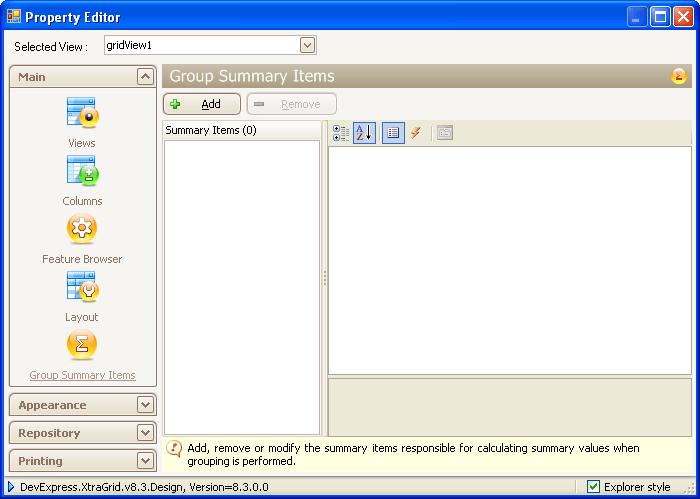The width and height of the screenshot is (700, 499).
Task: Click the Feature Browser label
Action: pyautogui.click(x=82, y=259)
